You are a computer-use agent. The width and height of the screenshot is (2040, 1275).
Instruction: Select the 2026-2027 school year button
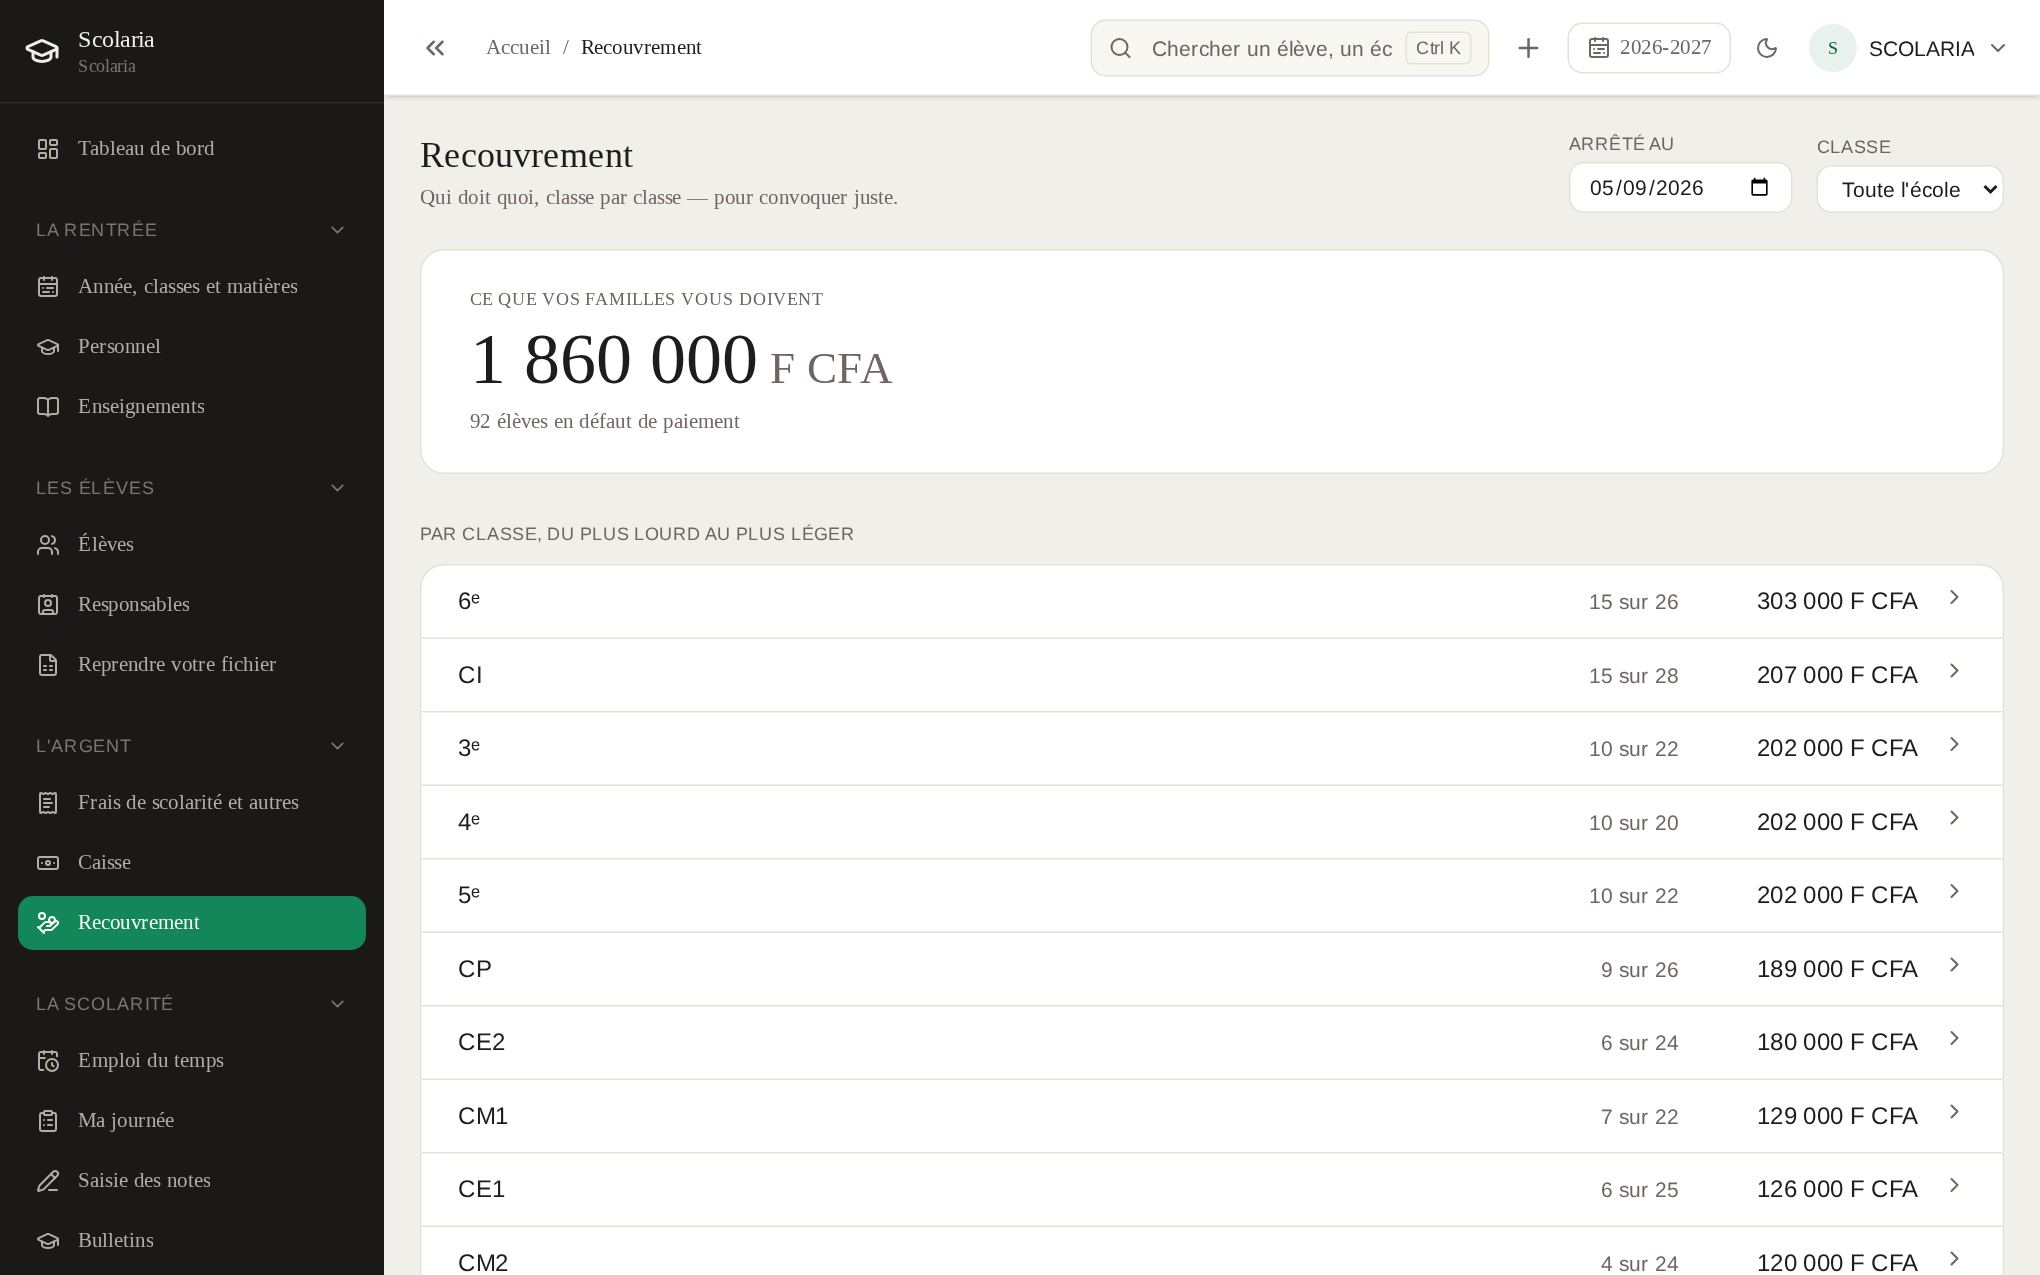pos(1649,48)
